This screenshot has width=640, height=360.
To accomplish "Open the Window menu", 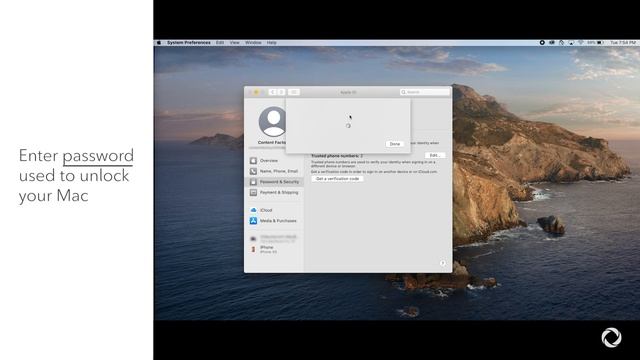I will tap(253, 42).
